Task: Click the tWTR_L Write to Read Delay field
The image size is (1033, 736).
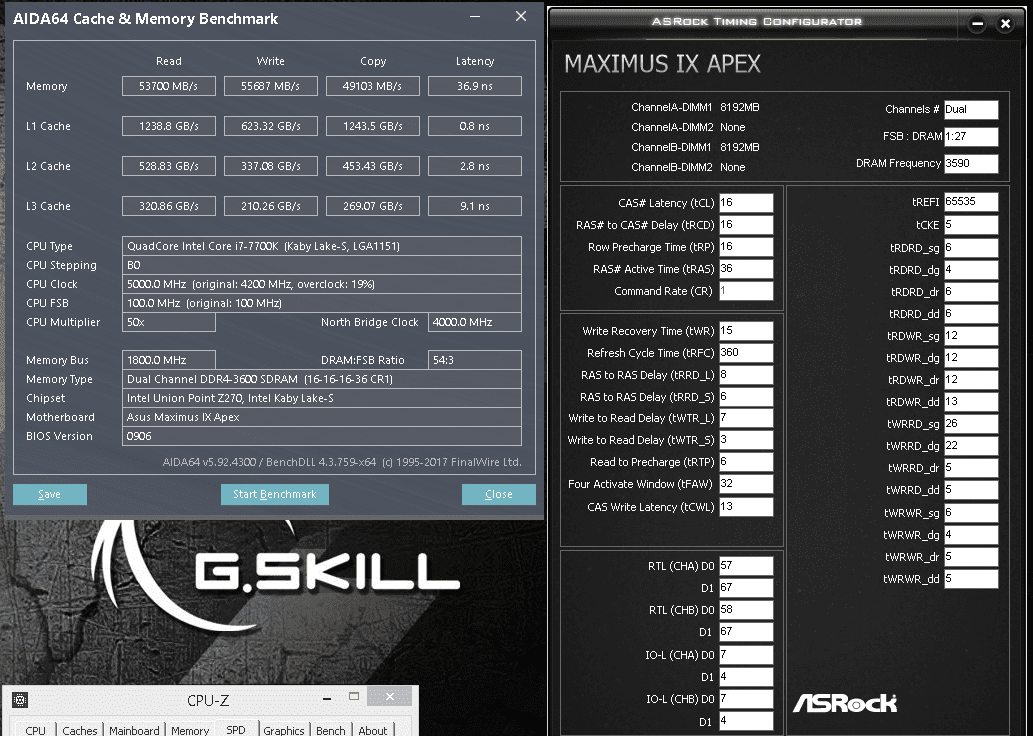Action: coord(746,418)
